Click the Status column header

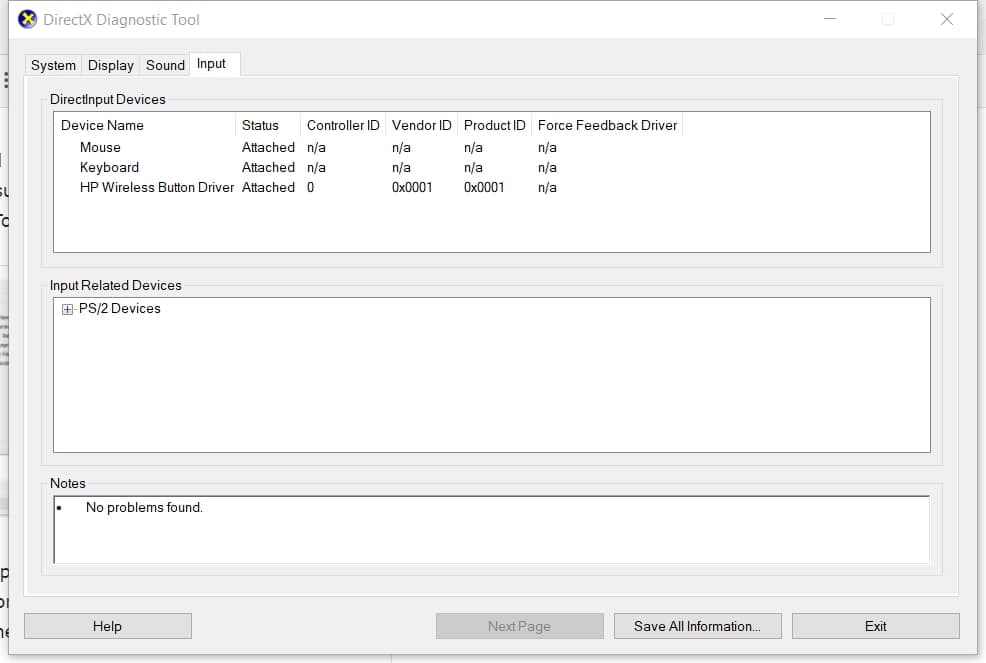[269, 125]
